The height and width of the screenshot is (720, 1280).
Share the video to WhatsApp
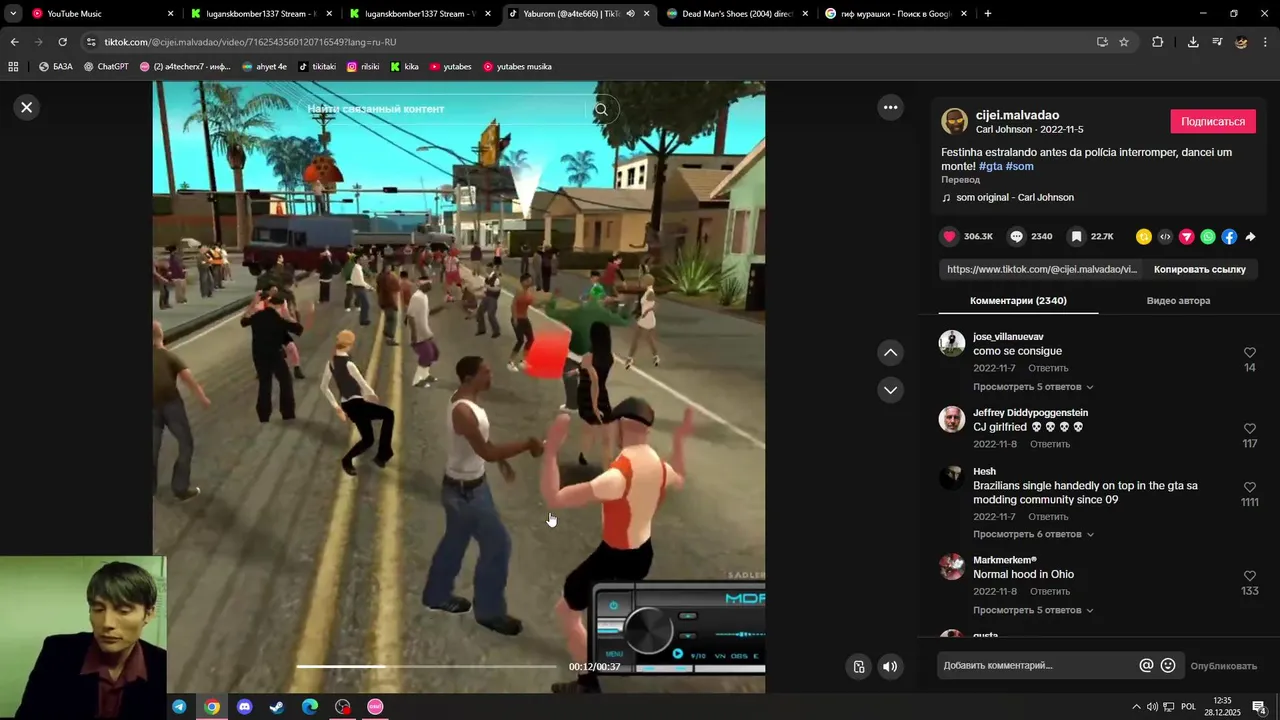1208,237
